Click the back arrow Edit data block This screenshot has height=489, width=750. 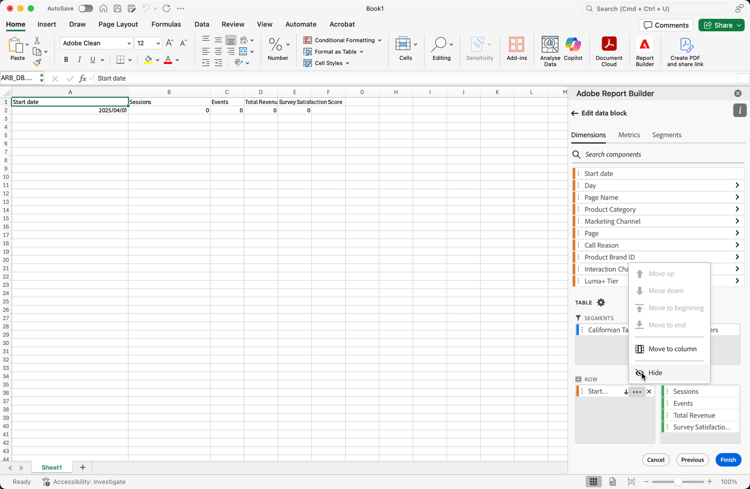574,113
